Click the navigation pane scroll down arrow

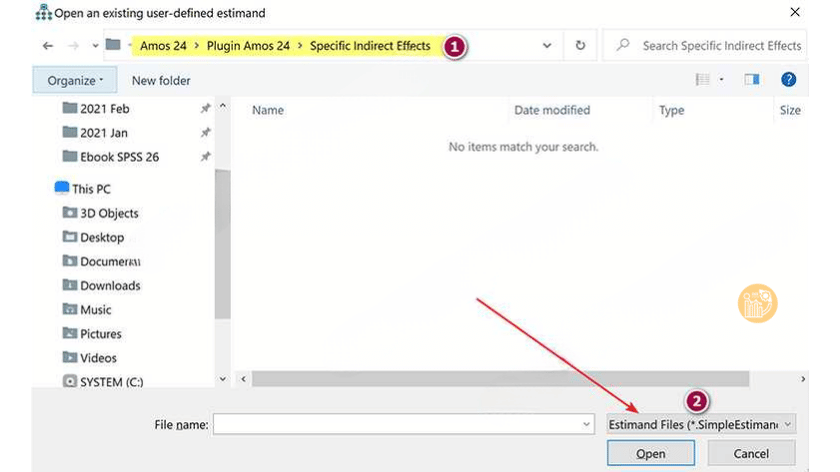click(223, 379)
